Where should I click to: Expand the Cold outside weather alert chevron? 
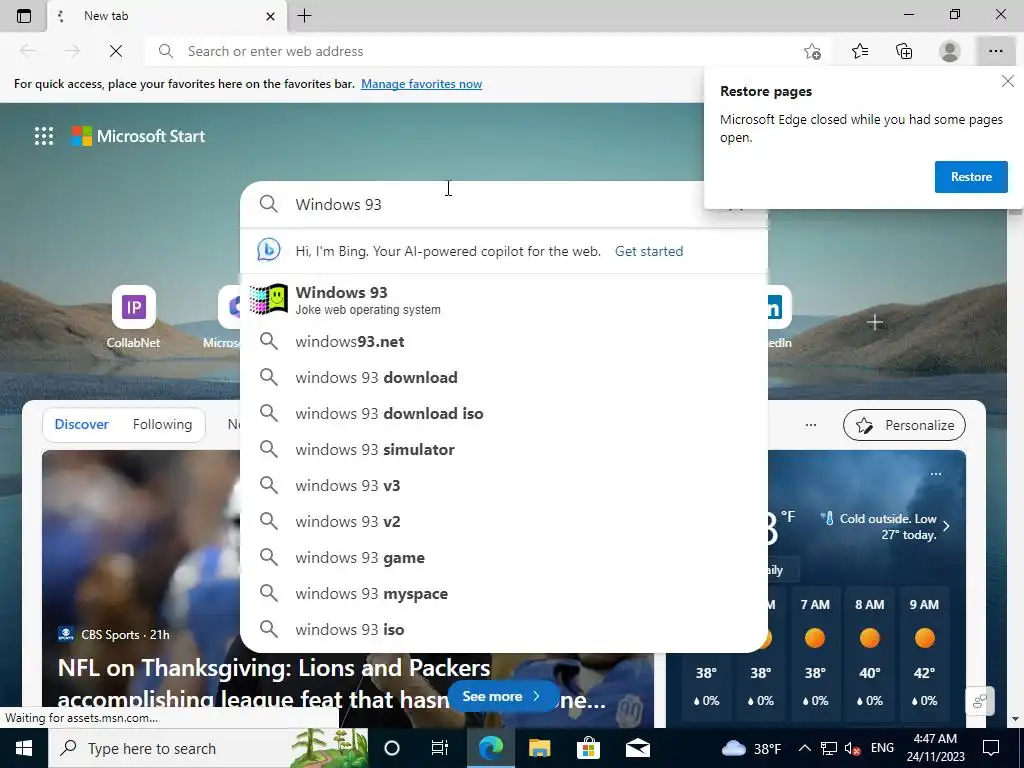point(946,526)
